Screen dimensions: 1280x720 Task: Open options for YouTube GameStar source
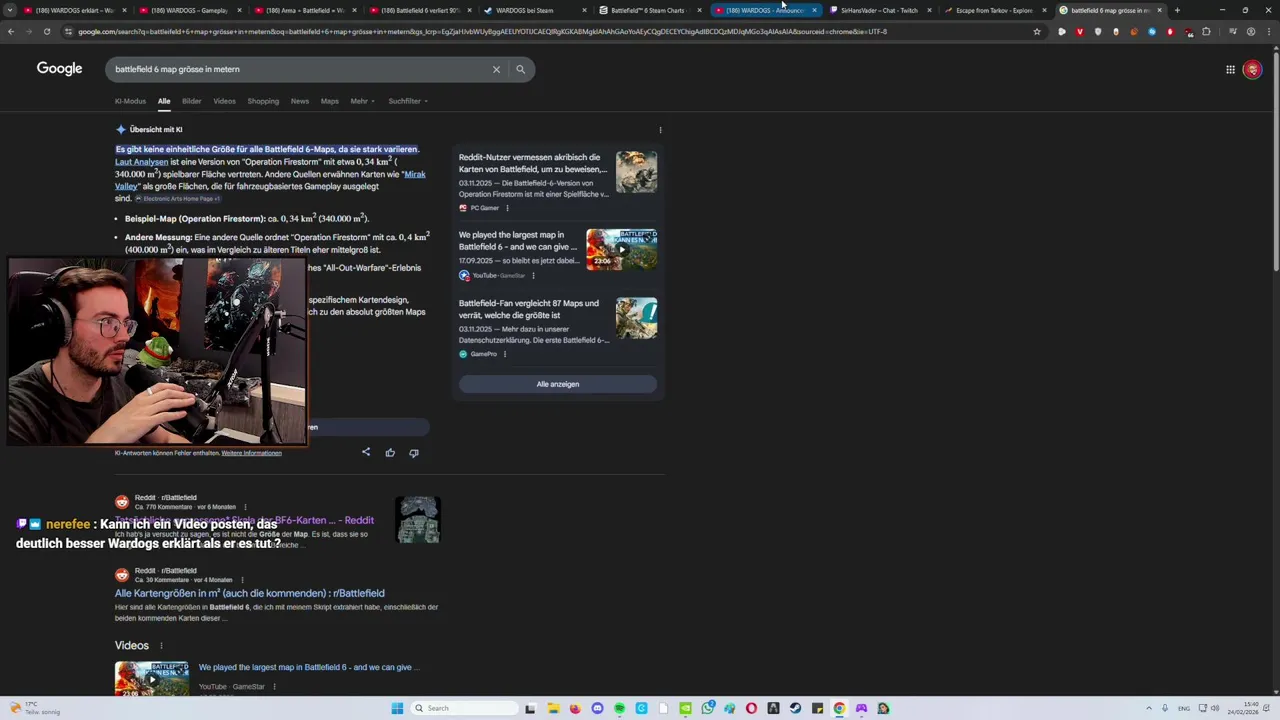pos(533,275)
